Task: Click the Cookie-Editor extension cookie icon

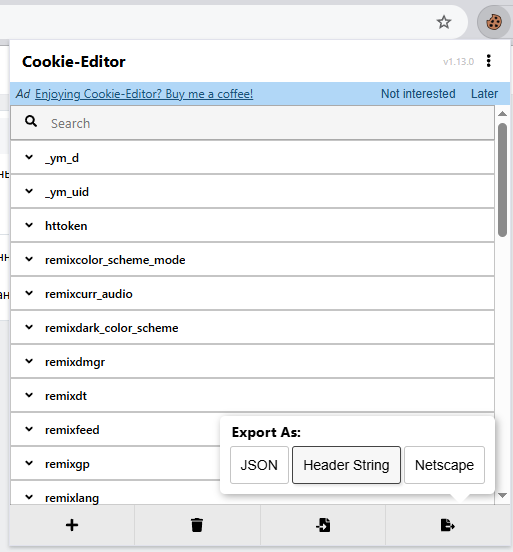Action: tap(494, 22)
